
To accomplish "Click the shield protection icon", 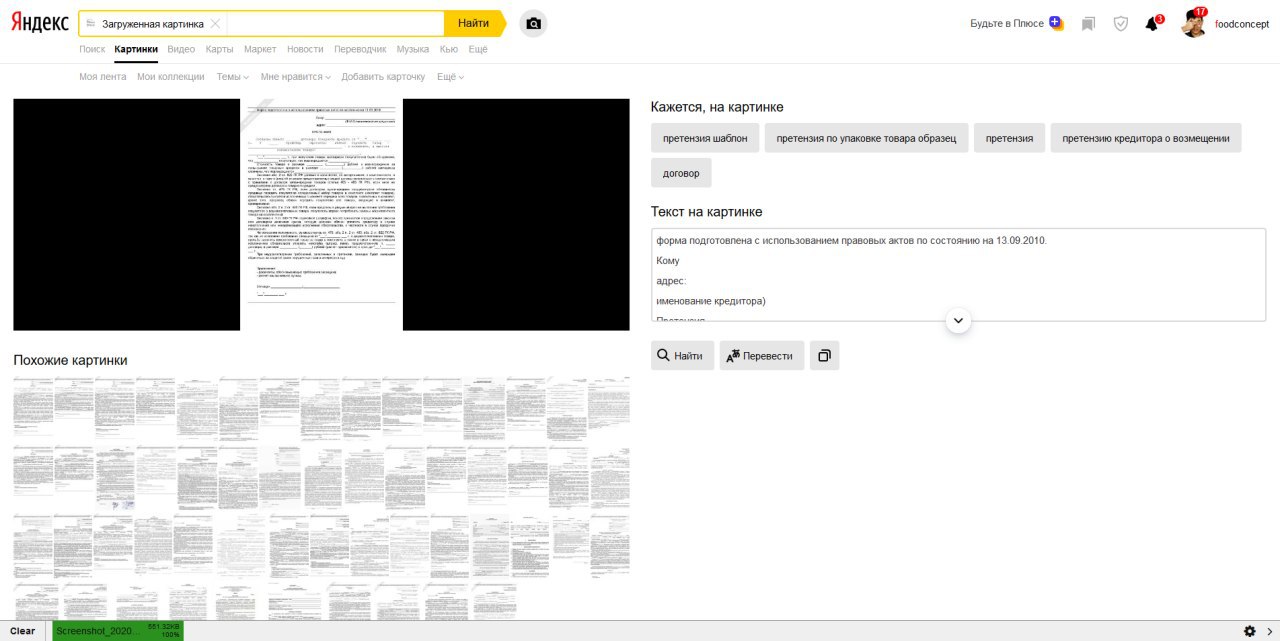I will [x=1121, y=23].
